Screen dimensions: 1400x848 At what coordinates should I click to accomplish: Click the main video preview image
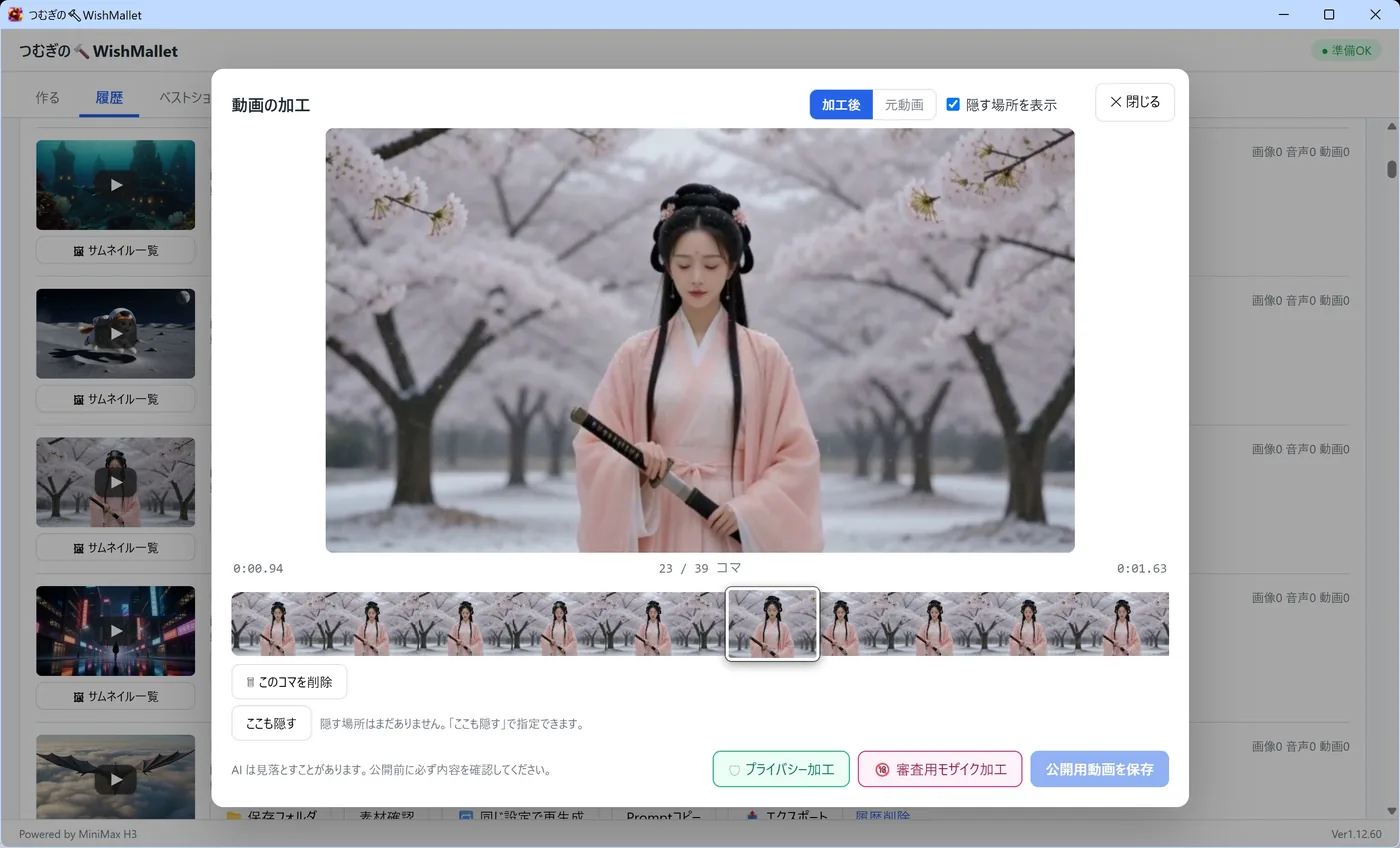coord(700,340)
